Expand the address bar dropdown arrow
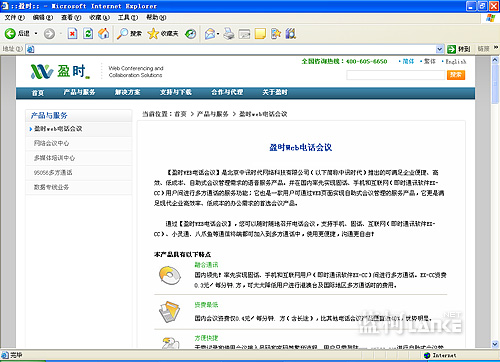This screenshot has height=362, width=500. pos(440,49)
